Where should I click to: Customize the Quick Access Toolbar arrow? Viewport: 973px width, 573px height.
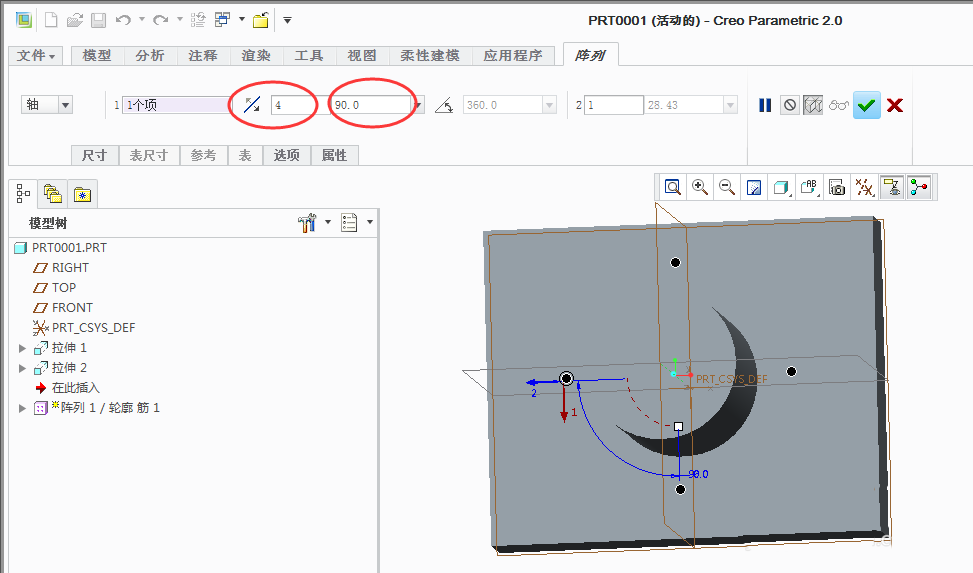click(287, 20)
